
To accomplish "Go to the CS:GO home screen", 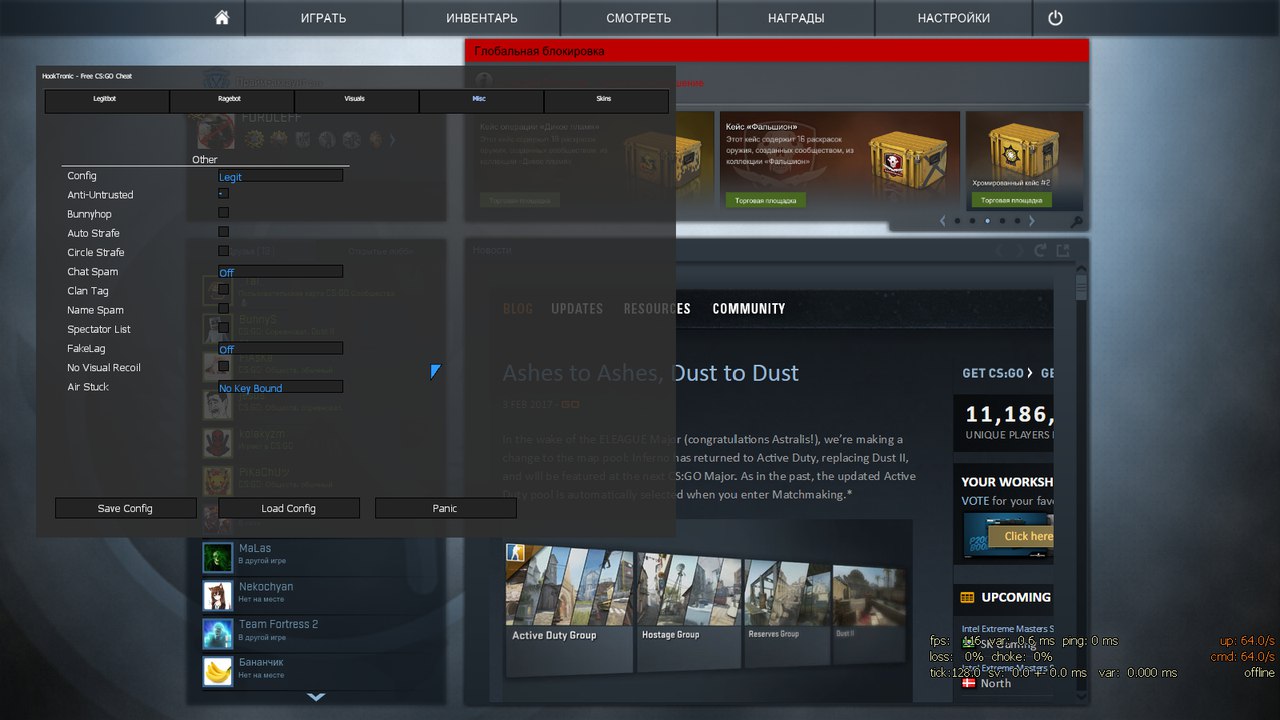I will click(222, 18).
